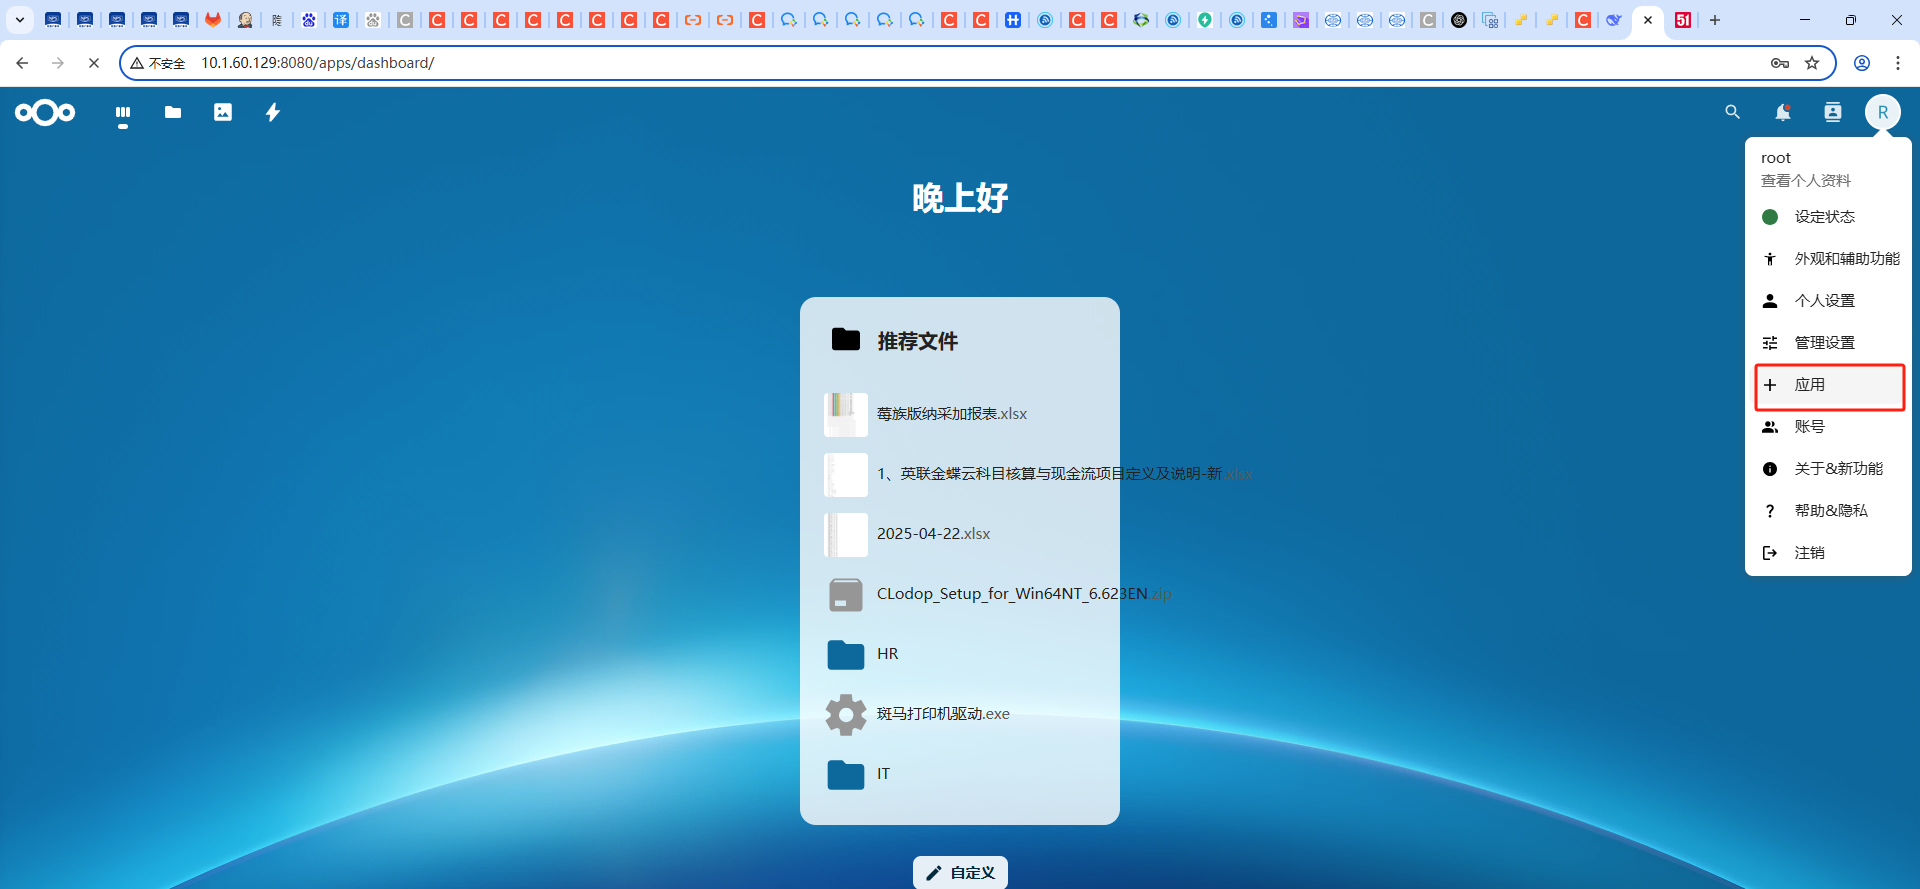Image resolution: width=1920 pixels, height=889 pixels.
Task: Open a new browser tab
Action: [1715, 20]
